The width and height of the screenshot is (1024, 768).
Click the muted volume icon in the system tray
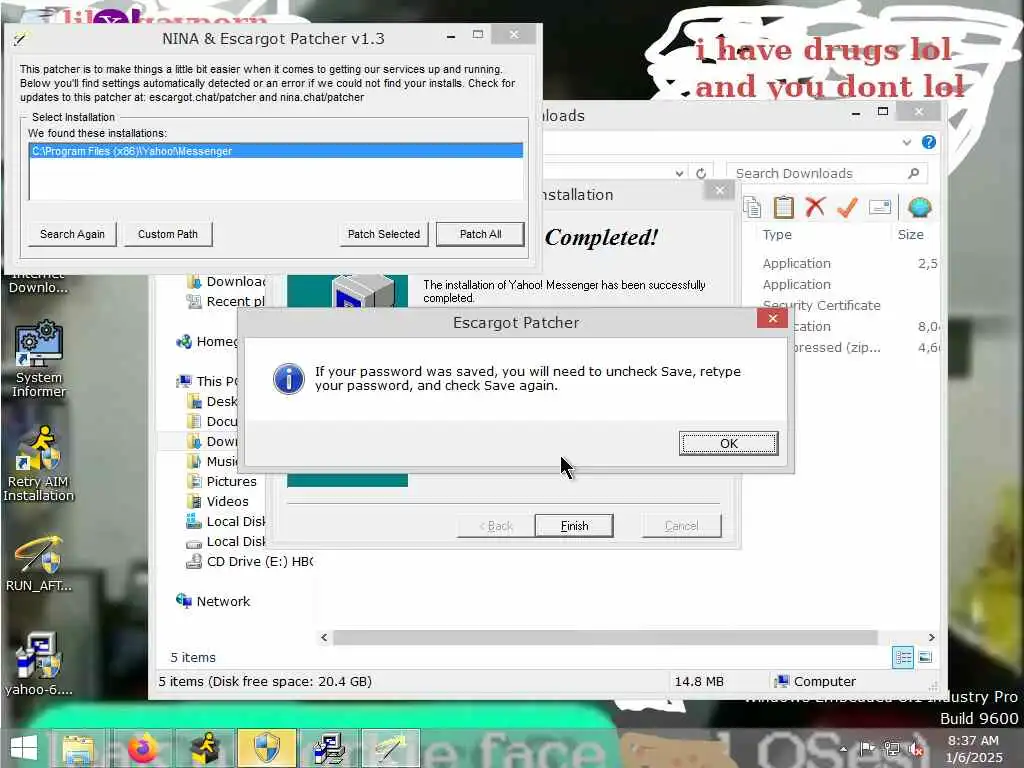[917, 748]
